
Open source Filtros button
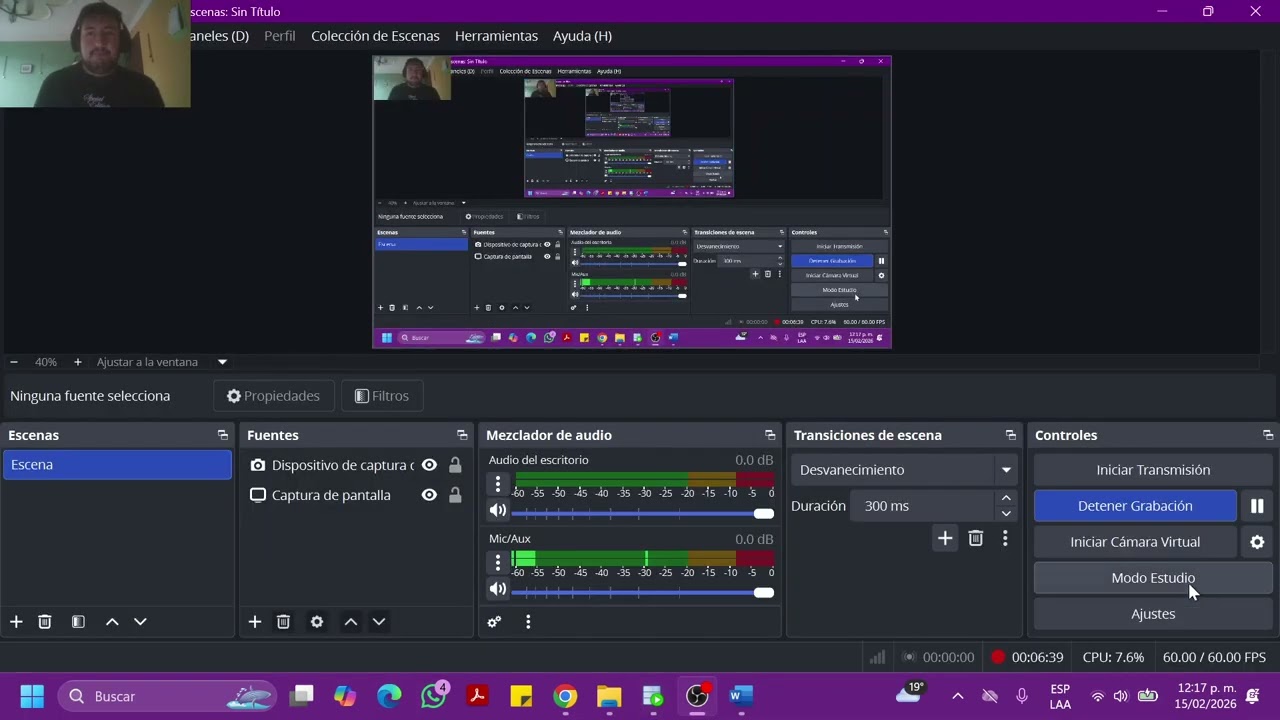pyautogui.click(x=382, y=396)
